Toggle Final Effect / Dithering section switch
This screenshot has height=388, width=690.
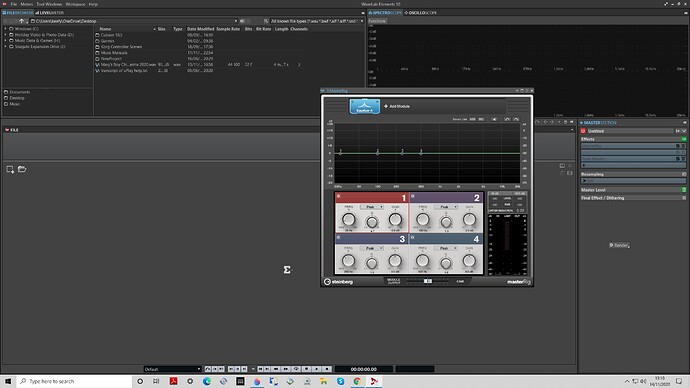click(684, 198)
